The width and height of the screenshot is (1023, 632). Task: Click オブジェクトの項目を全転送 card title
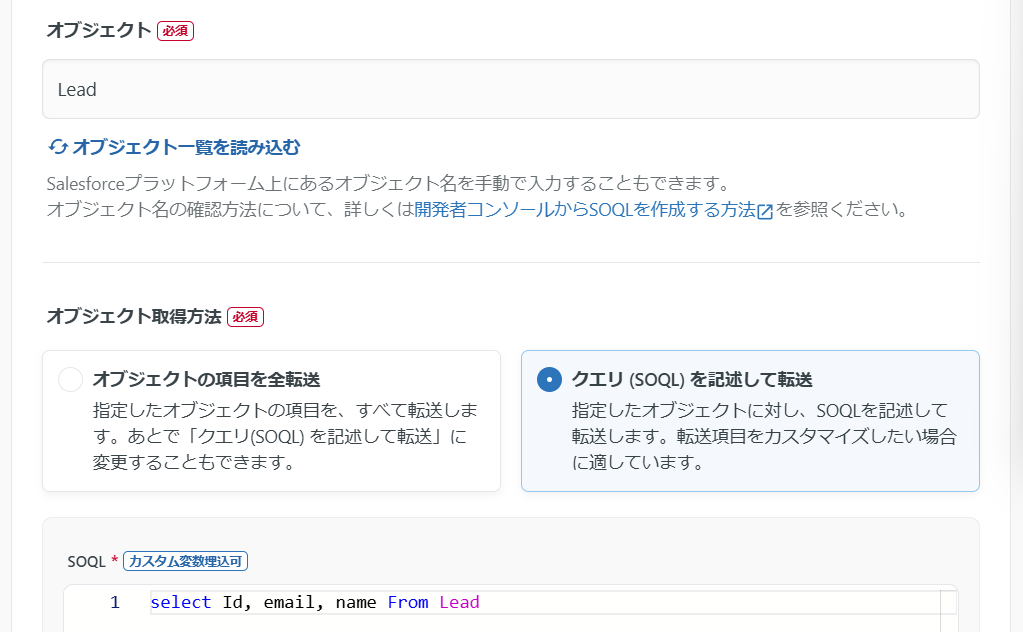tap(206, 380)
